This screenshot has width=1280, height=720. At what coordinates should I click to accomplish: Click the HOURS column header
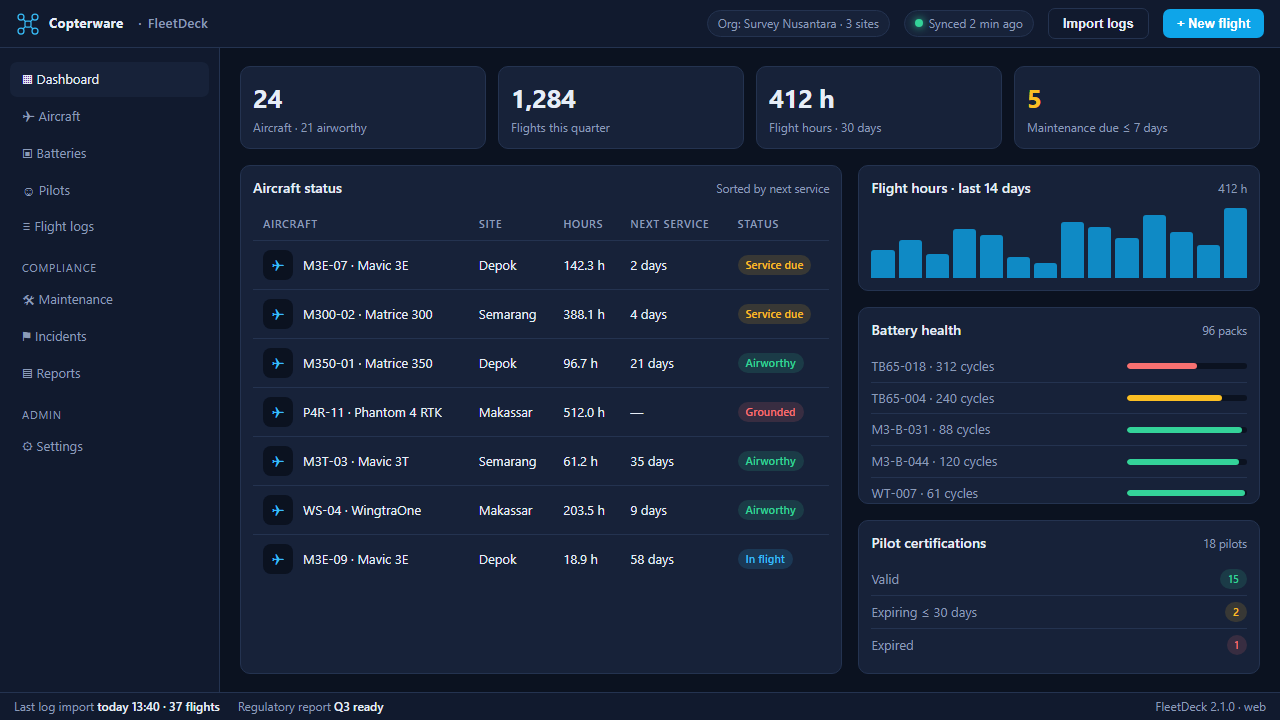(583, 224)
